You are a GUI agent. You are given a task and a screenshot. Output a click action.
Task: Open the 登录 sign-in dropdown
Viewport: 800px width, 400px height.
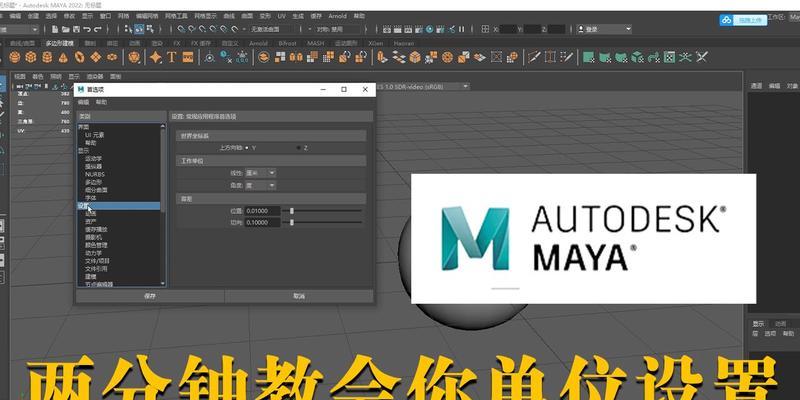605,30
